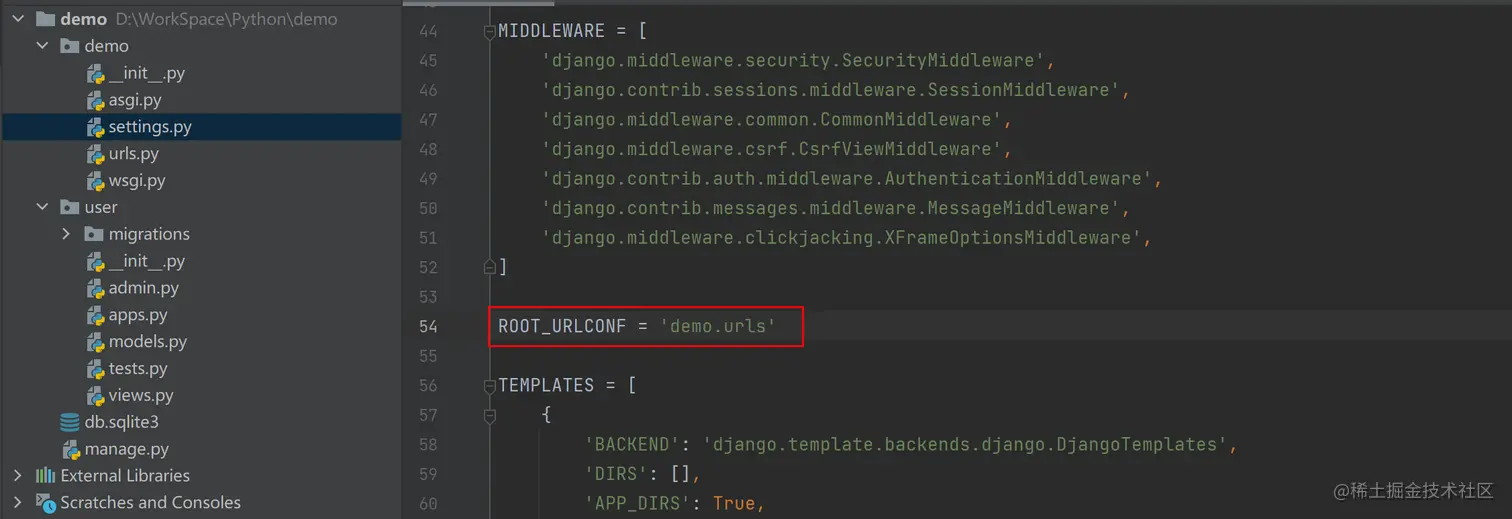Screen dimensions: 1512x519
Task: Click the demo project root folder icon
Action: point(45,19)
